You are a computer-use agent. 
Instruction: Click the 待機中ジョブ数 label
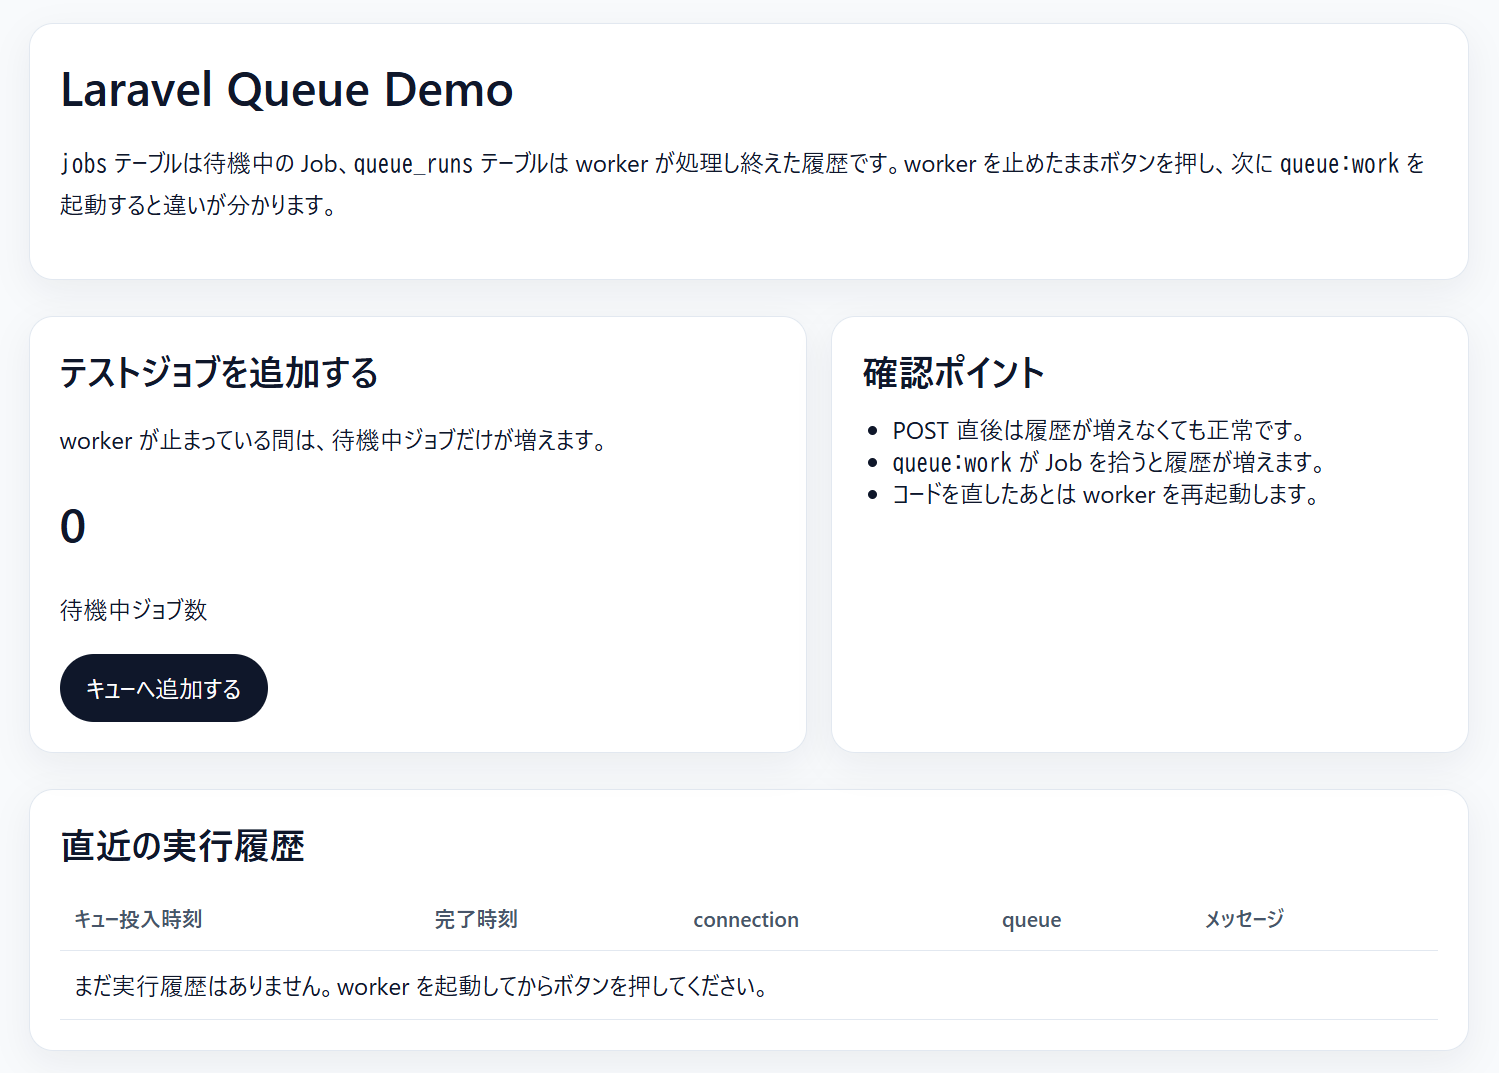coord(134,610)
